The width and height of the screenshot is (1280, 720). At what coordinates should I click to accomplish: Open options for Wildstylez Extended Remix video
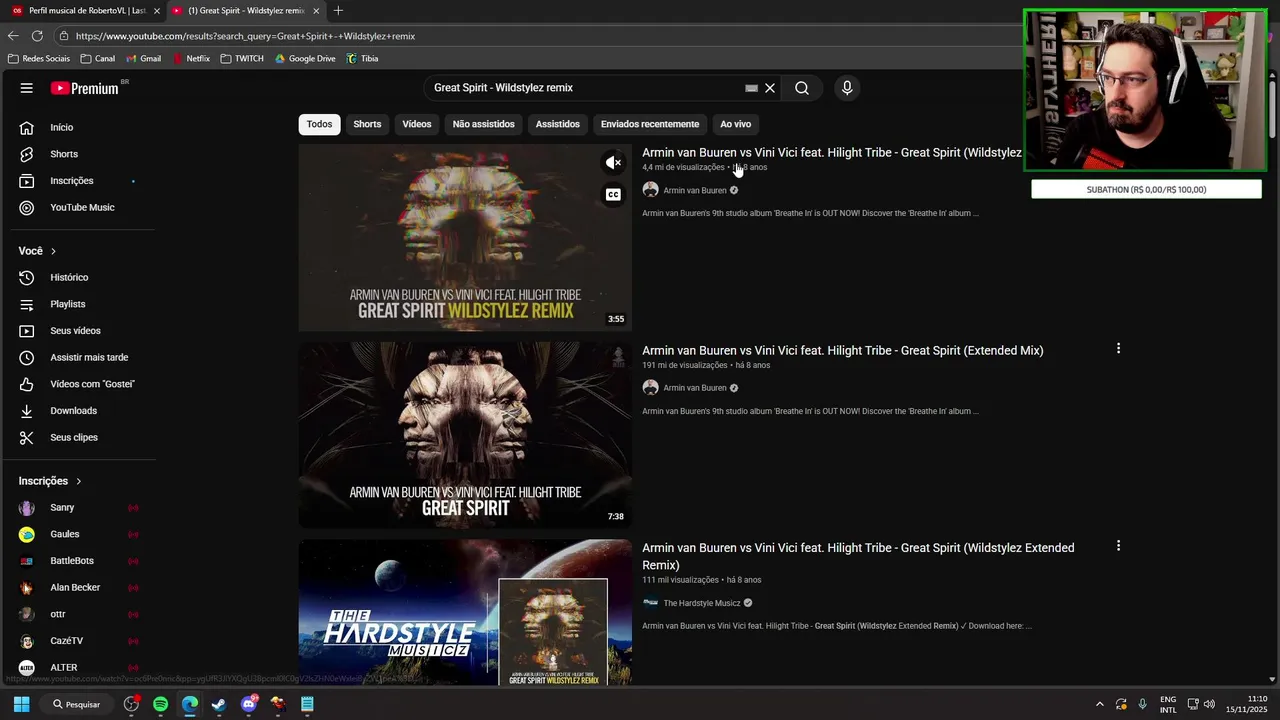[1118, 546]
